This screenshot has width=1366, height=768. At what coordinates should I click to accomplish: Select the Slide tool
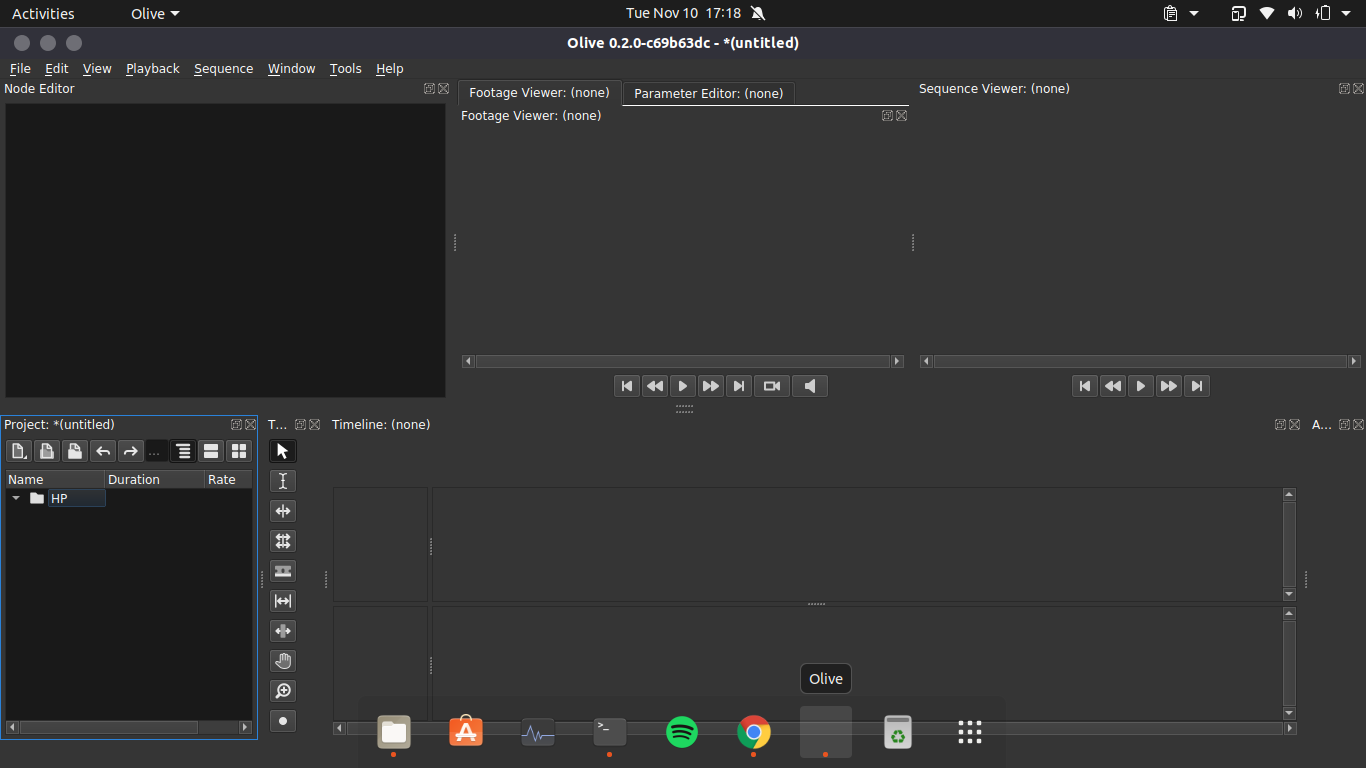[x=283, y=631]
